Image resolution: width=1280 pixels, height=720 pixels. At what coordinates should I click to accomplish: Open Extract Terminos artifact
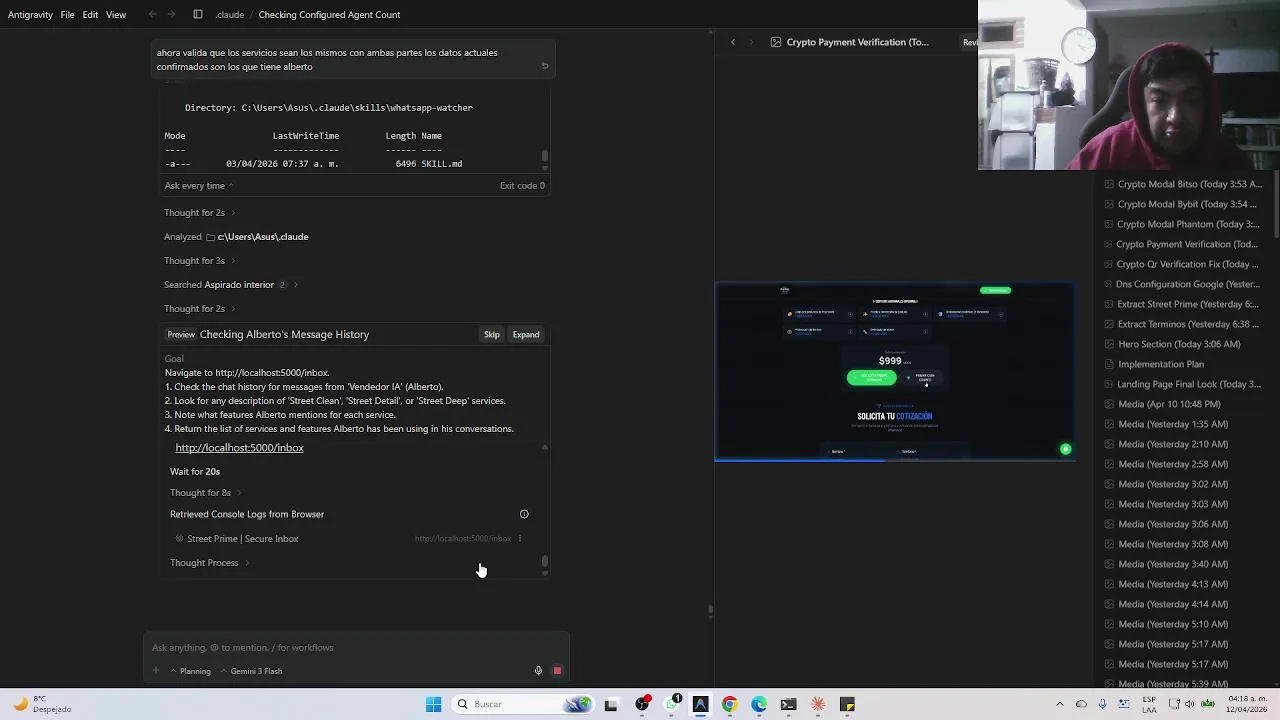1181,324
